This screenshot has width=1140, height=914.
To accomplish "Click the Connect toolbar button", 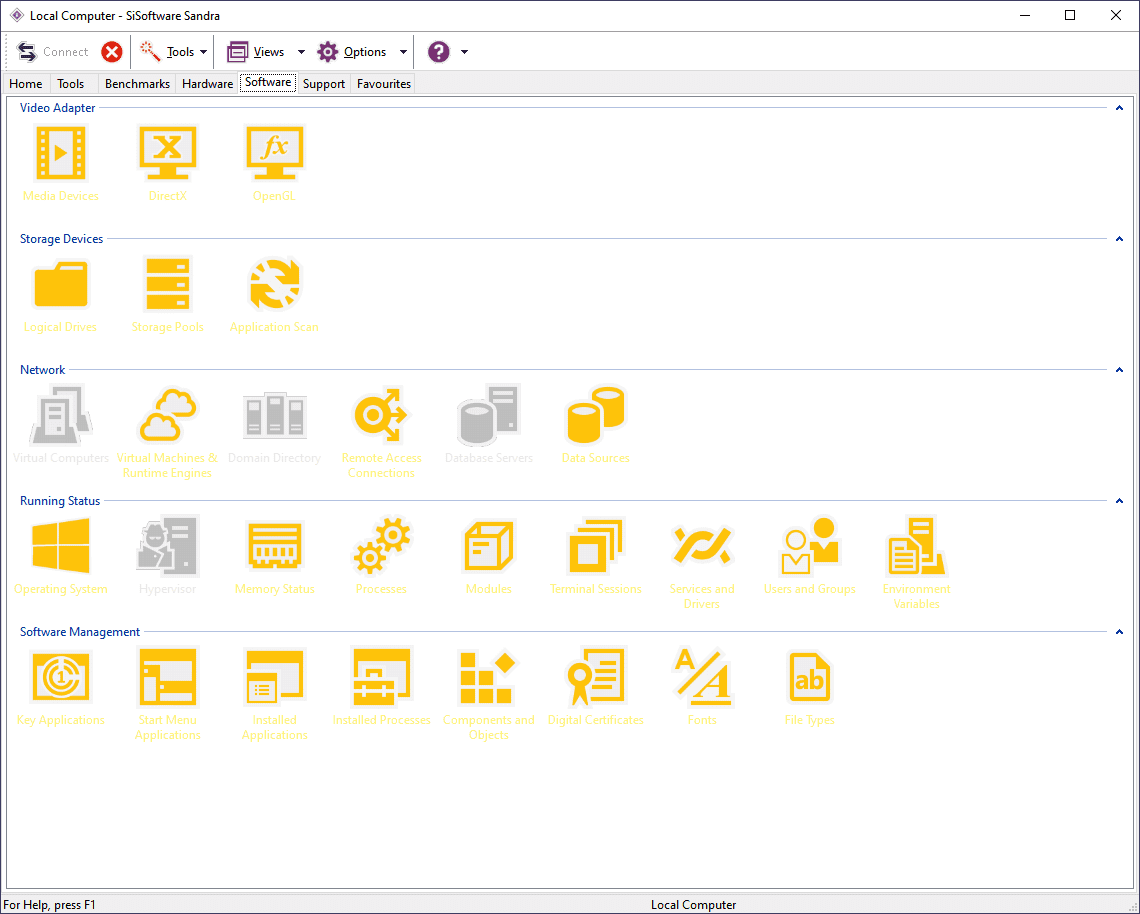I will [x=52, y=52].
